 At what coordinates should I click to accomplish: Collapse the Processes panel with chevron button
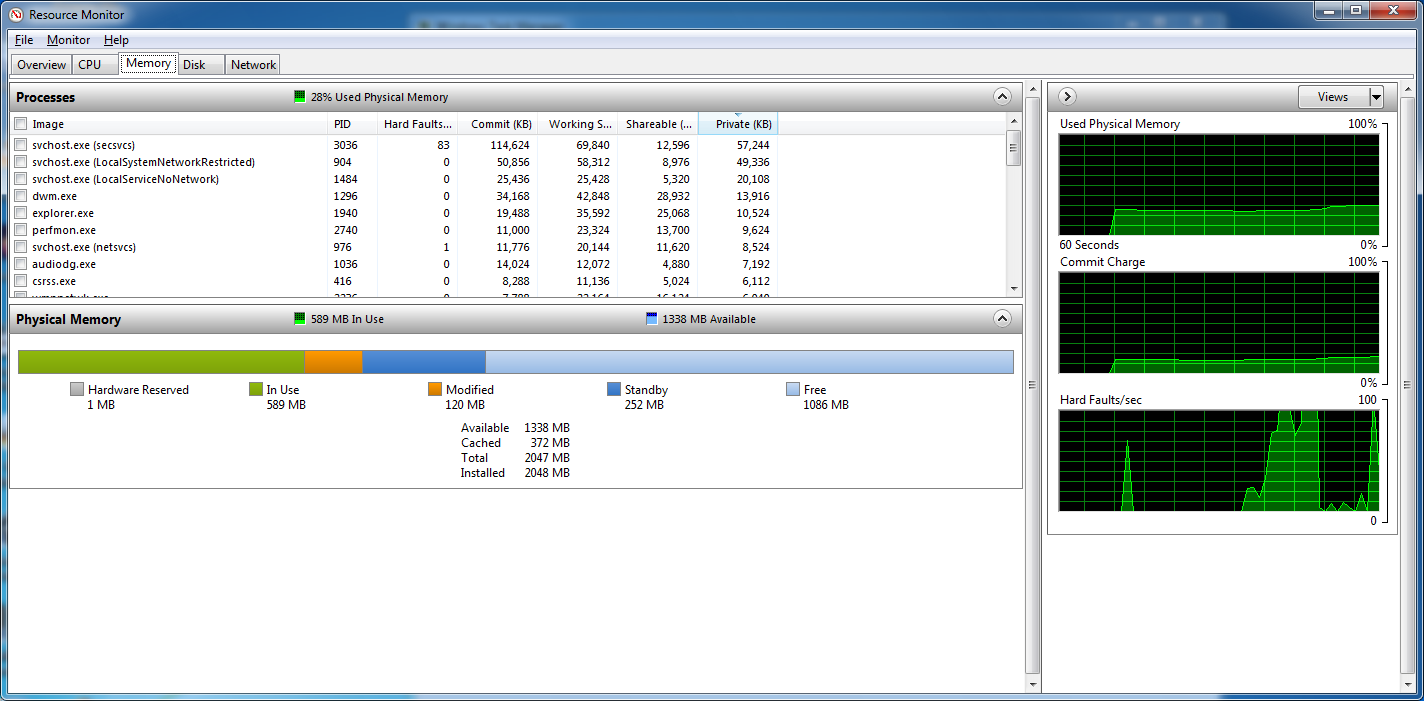[1002, 97]
